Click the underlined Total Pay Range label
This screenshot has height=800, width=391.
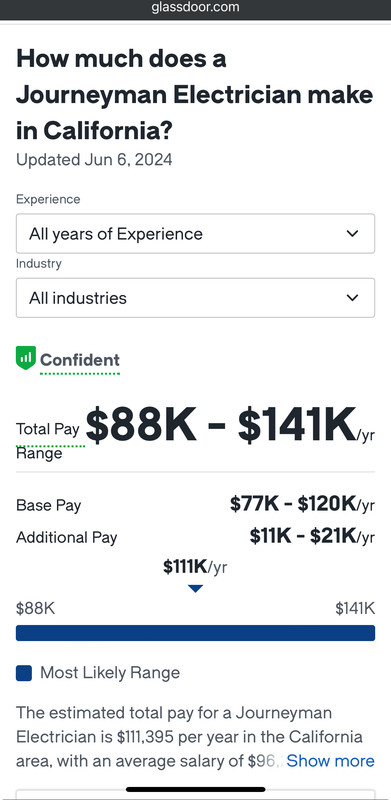tap(47, 441)
